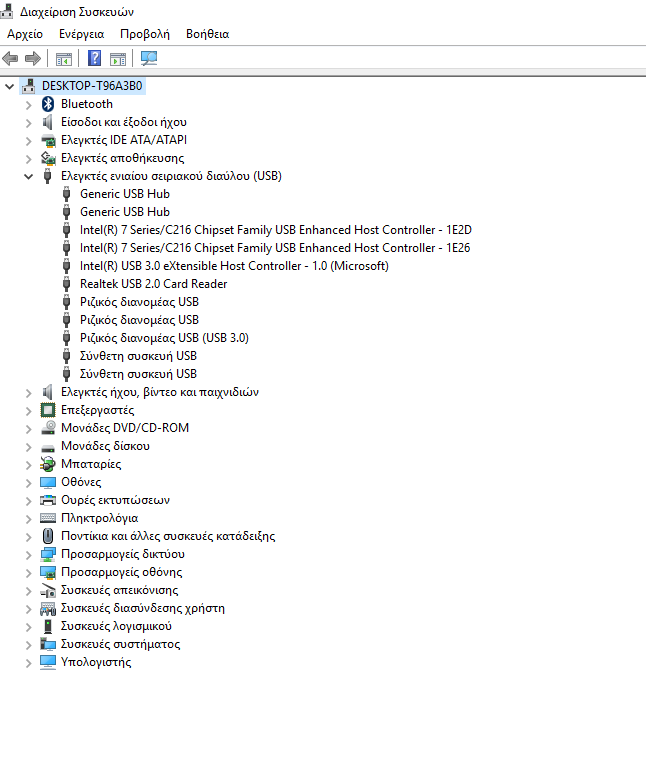The image size is (646, 763).
Task: Click the Μπαταρίες battery icon
Action: pos(48,464)
